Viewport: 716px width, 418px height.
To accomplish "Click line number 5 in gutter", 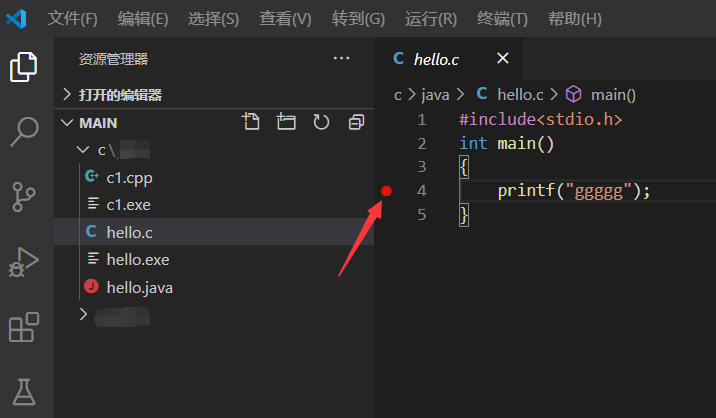I will pyautogui.click(x=421, y=215).
